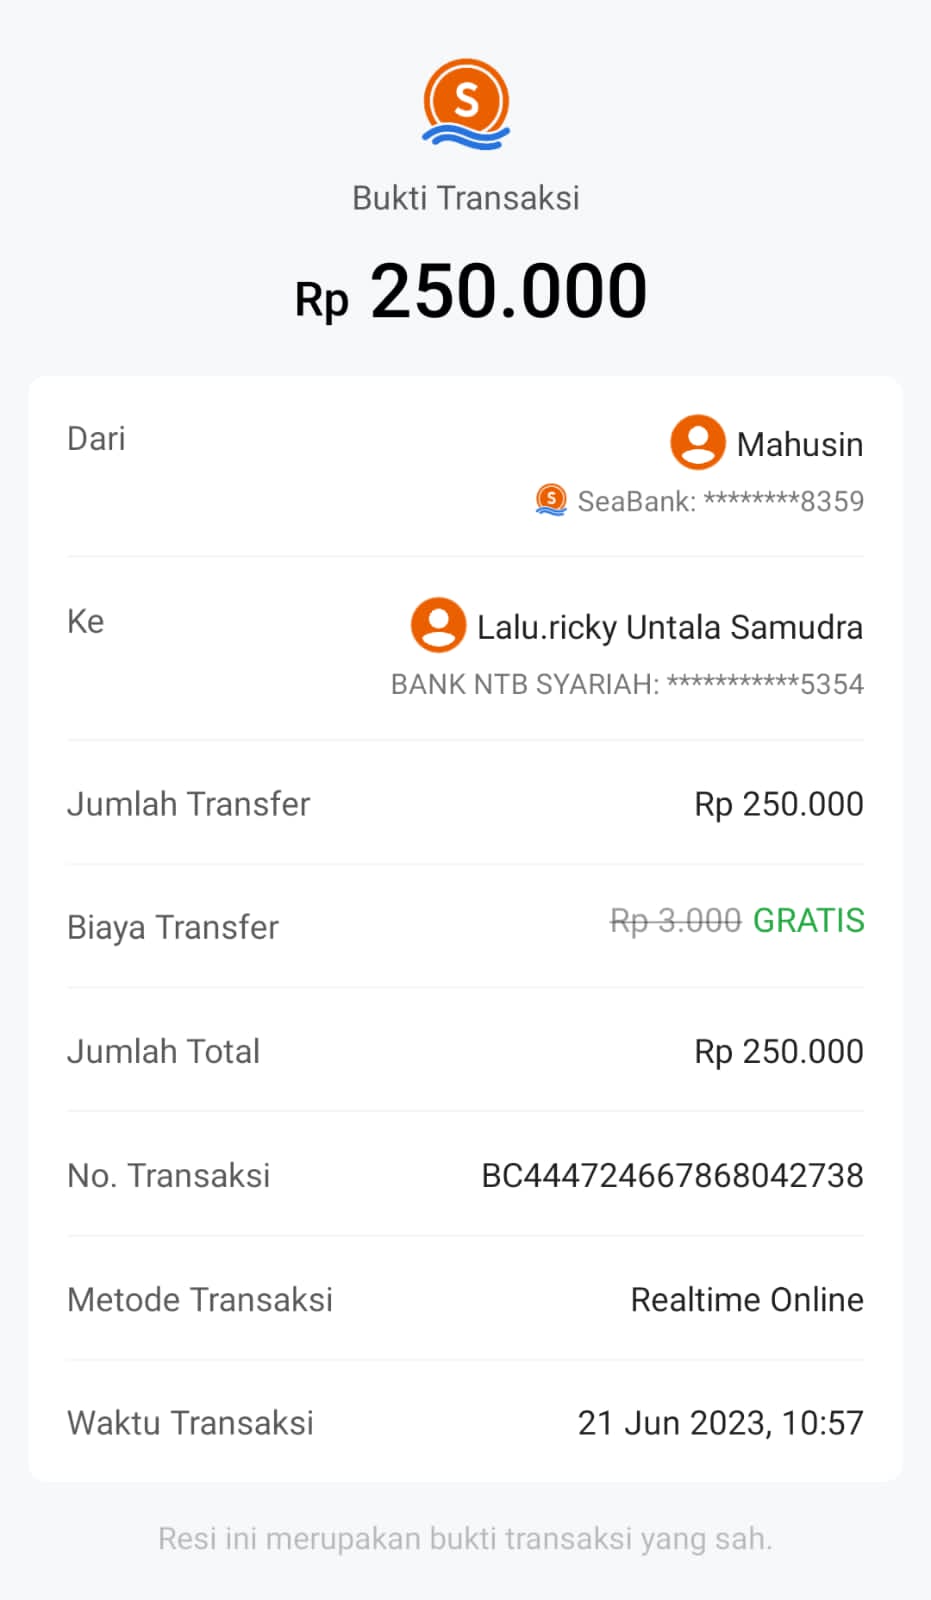
Task: Tap the sender Mahusin avatar icon
Action: [x=697, y=442]
